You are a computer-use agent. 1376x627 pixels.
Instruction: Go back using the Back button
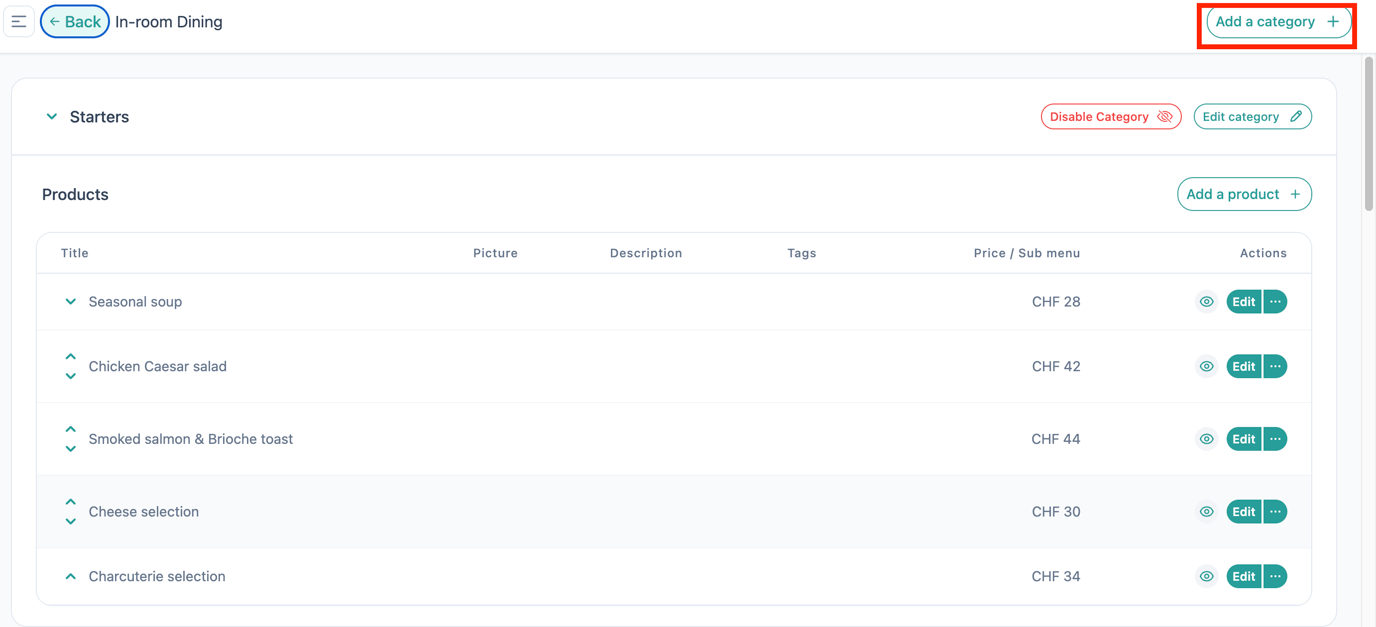coord(75,21)
